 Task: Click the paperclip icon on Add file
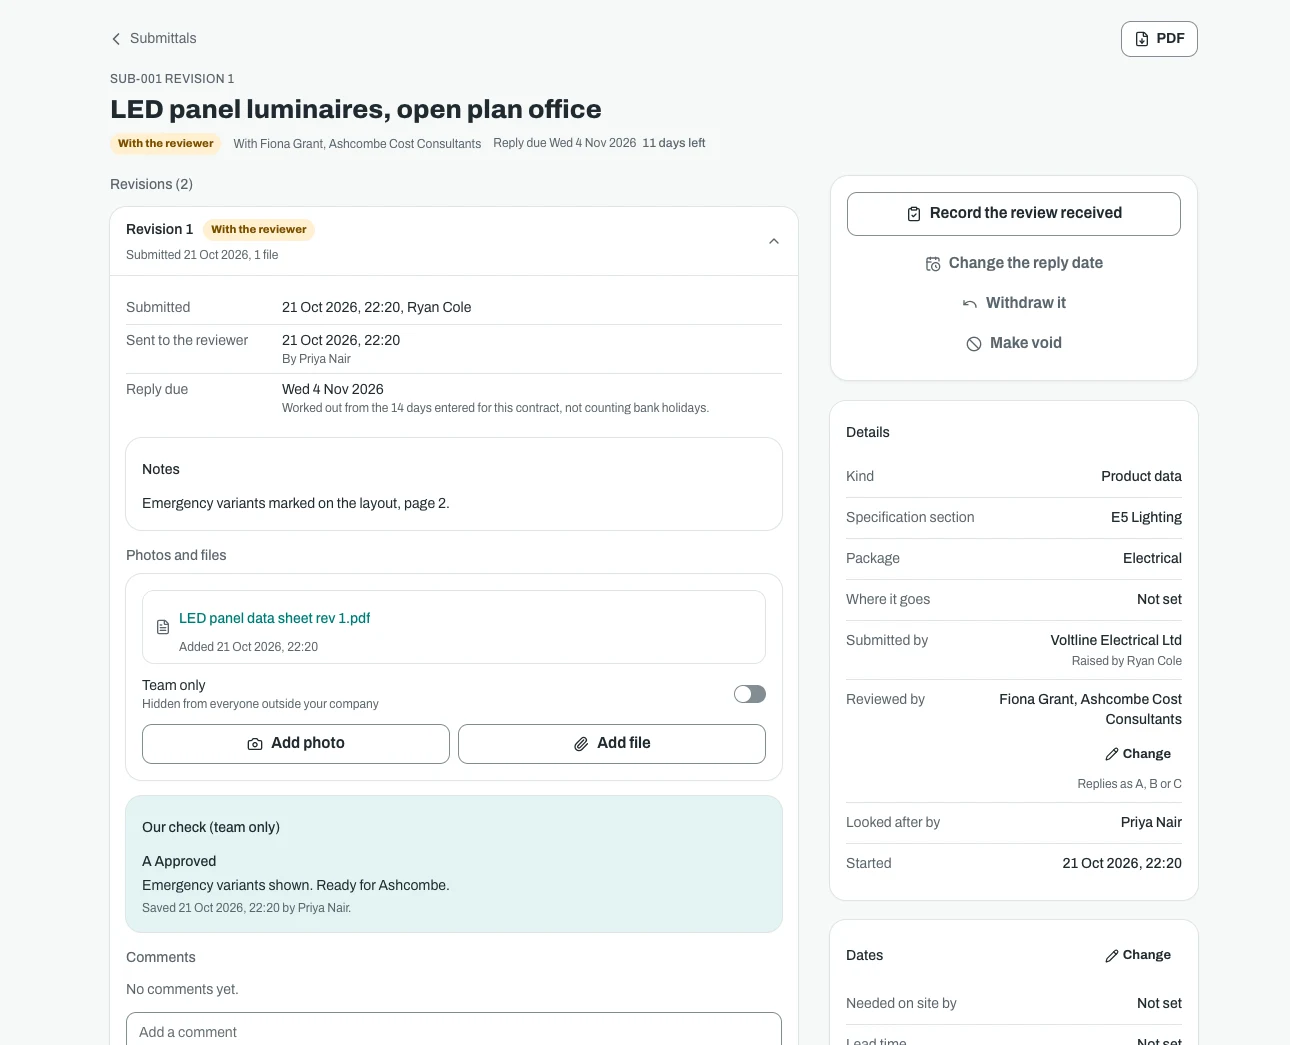[x=581, y=744]
